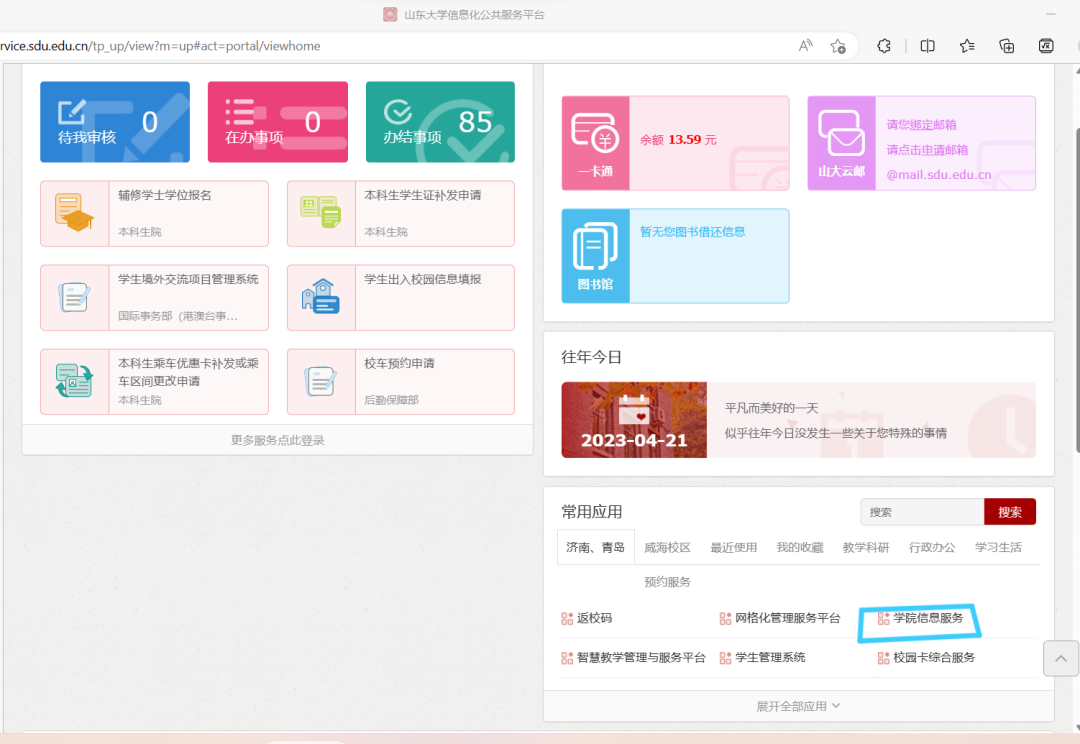The image size is (1080, 744).
Task: Click the 一卡通 campus card icon
Action: tap(595, 141)
